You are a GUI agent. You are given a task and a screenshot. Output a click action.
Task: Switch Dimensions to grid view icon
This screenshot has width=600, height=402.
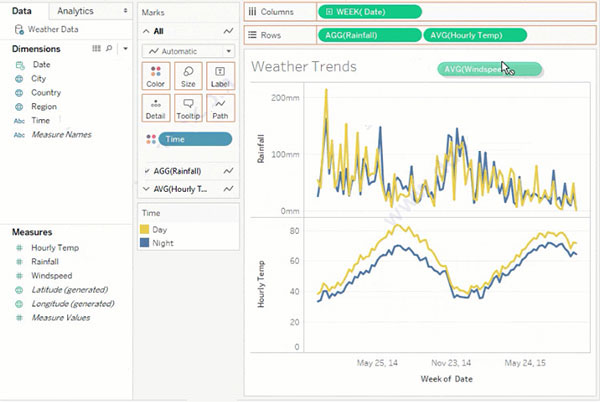96,47
